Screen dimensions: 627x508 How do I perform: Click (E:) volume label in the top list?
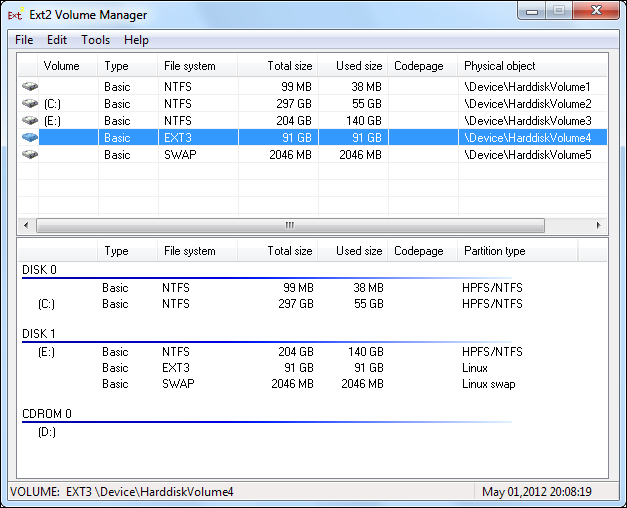tap(52, 121)
